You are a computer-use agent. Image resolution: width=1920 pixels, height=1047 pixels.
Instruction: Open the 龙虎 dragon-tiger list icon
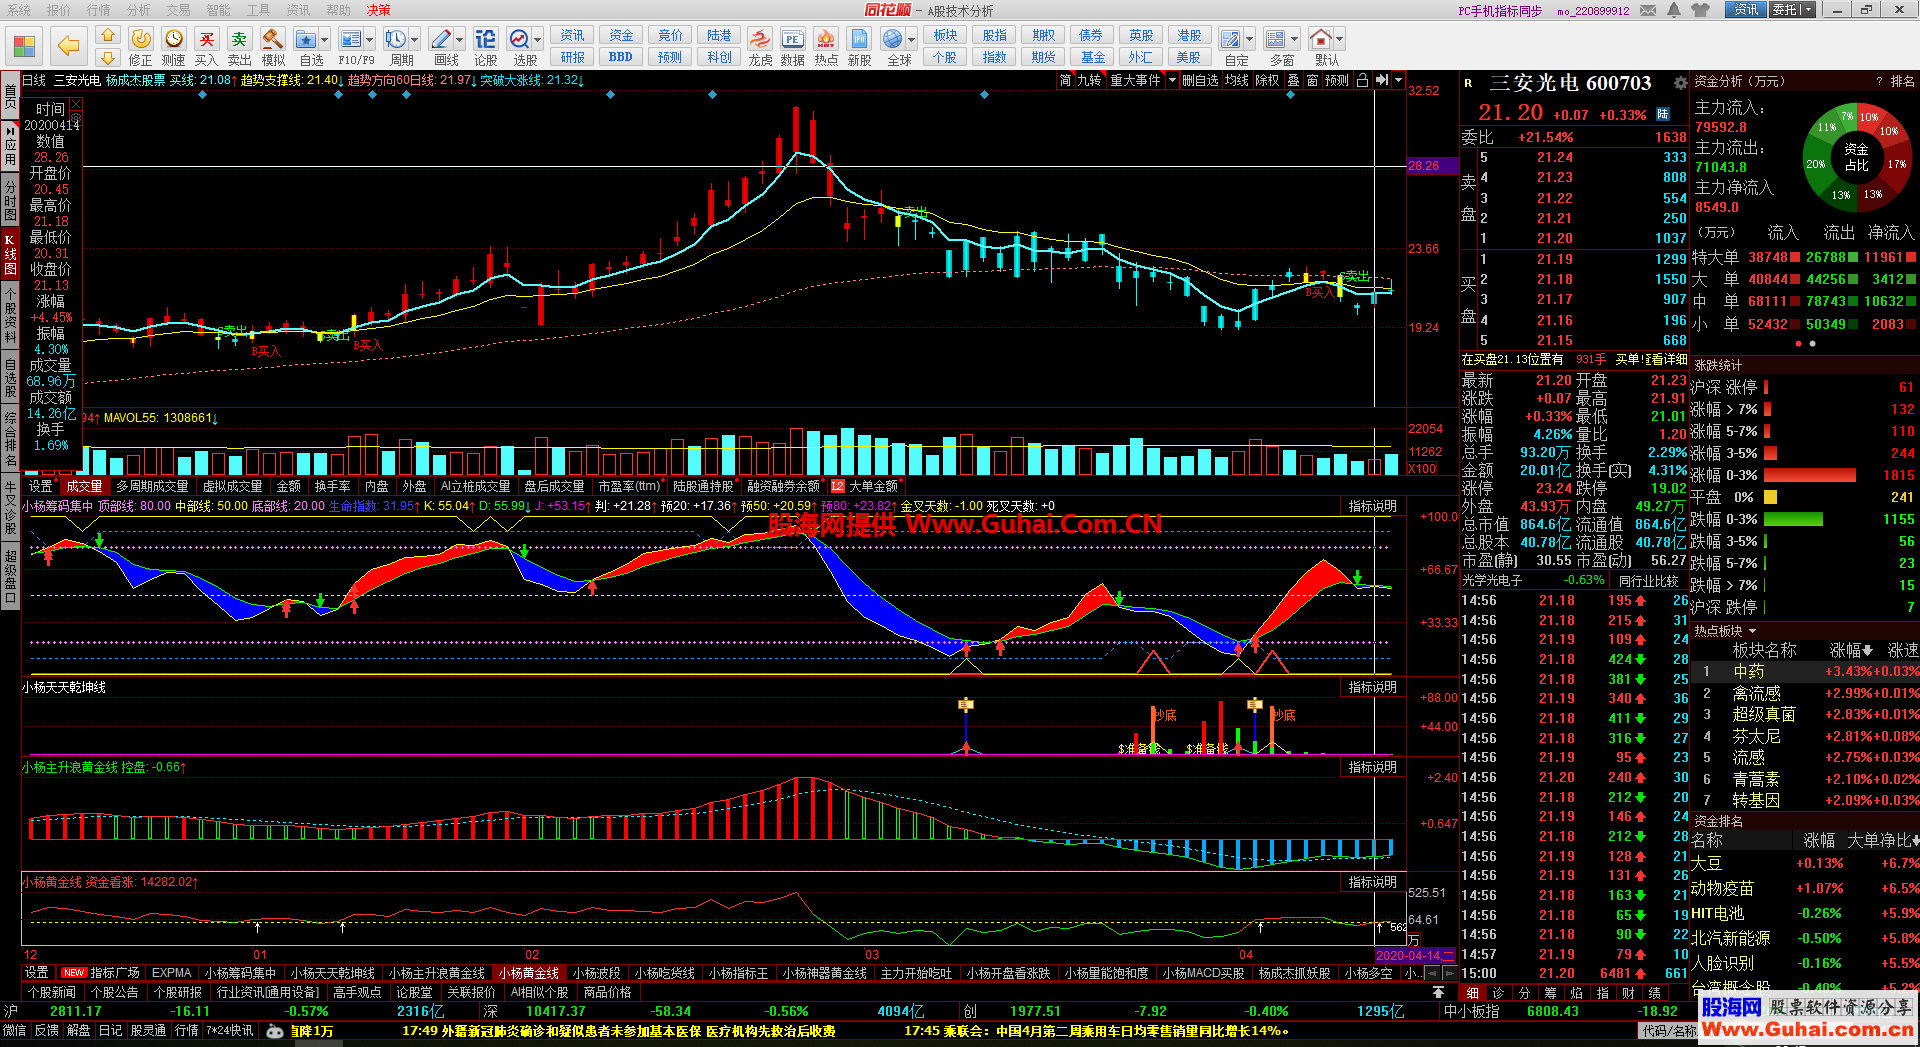pyautogui.click(x=761, y=46)
